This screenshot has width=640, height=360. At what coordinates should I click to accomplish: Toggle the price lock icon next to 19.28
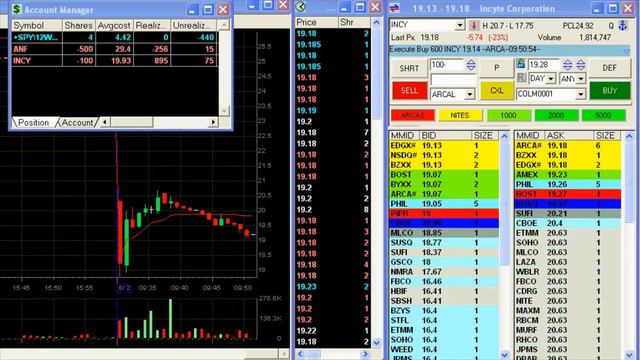520,64
